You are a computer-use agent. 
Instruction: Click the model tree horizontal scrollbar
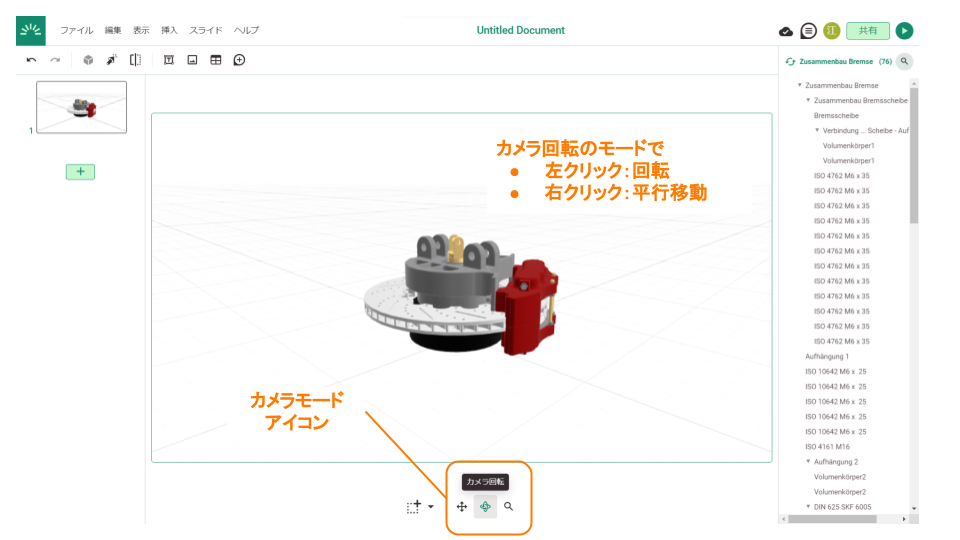point(833,519)
